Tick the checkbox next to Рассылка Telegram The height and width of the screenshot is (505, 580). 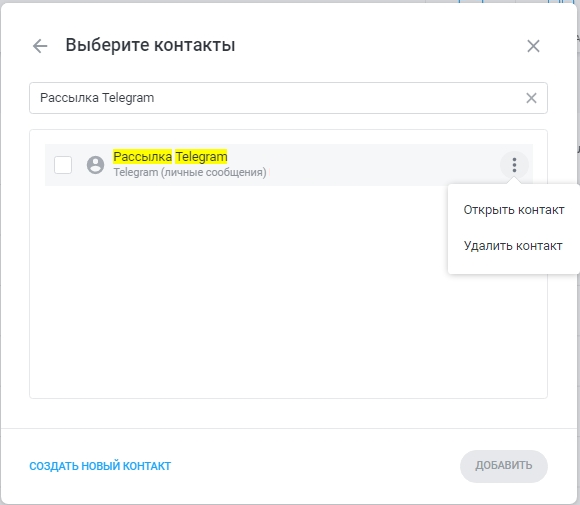(x=63, y=165)
